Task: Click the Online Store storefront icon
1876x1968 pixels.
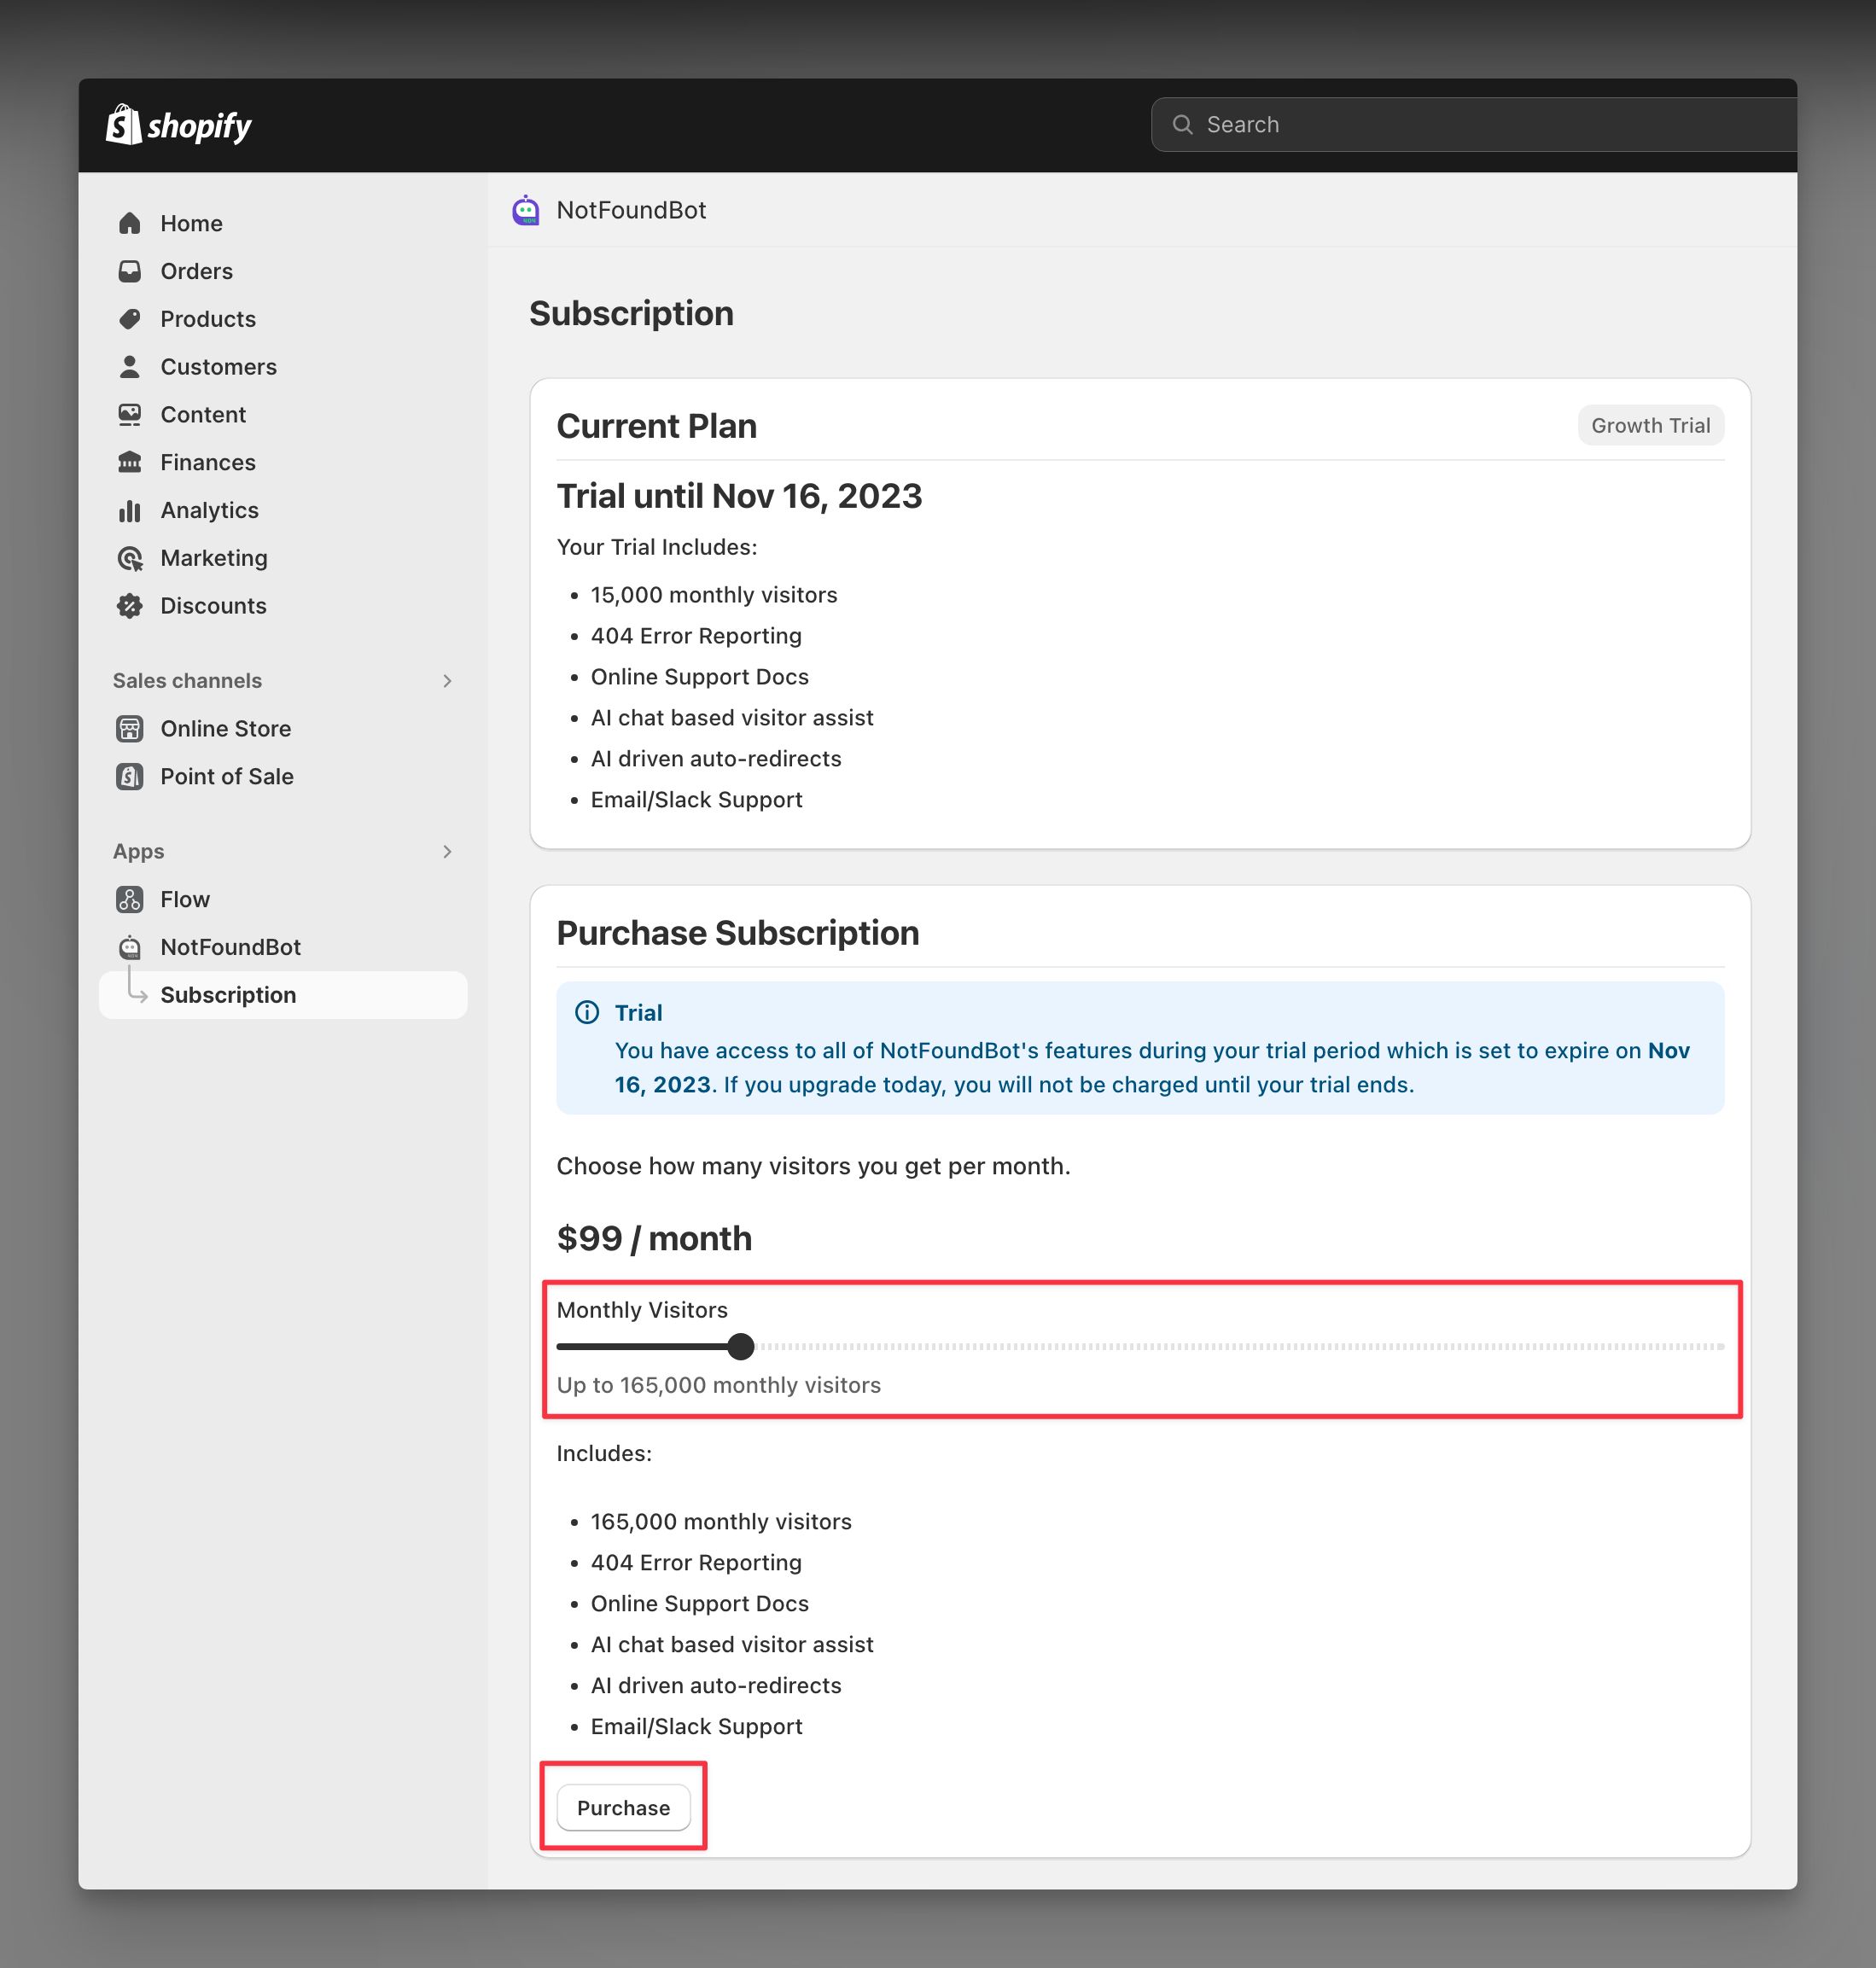Action: tap(130, 729)
